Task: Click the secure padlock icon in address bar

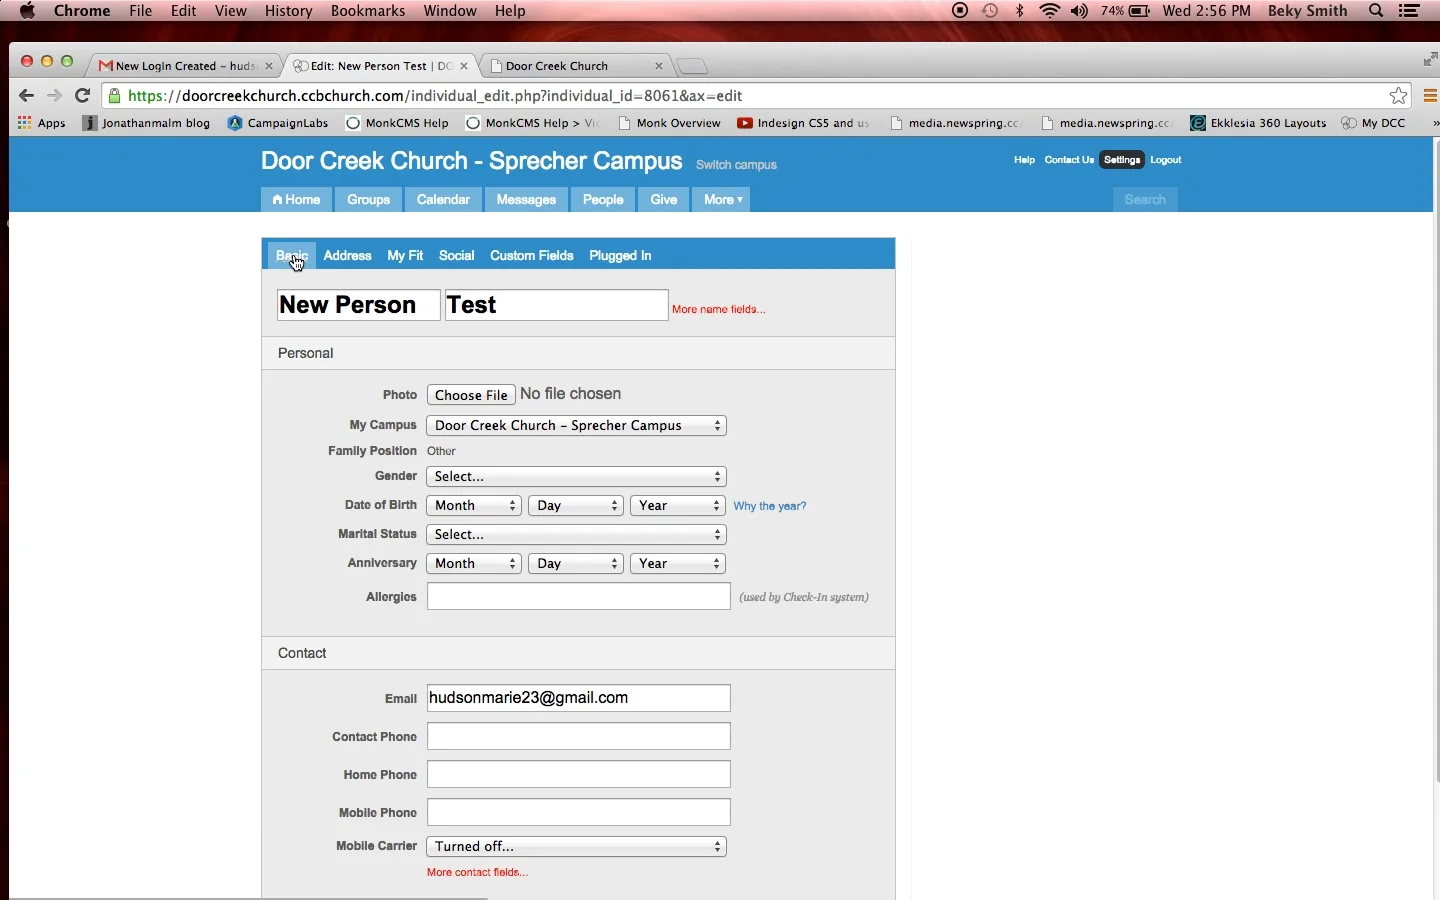Action: (115, 96)
